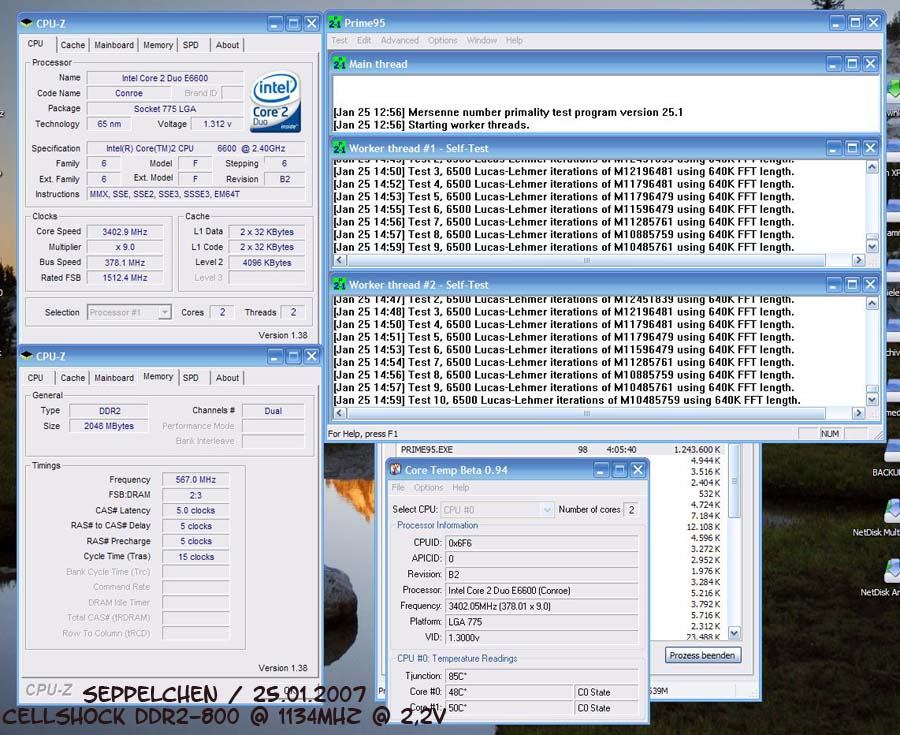900x735 pixels.
Task: Click the Prime95 title bar icon
Action: pos(335,23)
